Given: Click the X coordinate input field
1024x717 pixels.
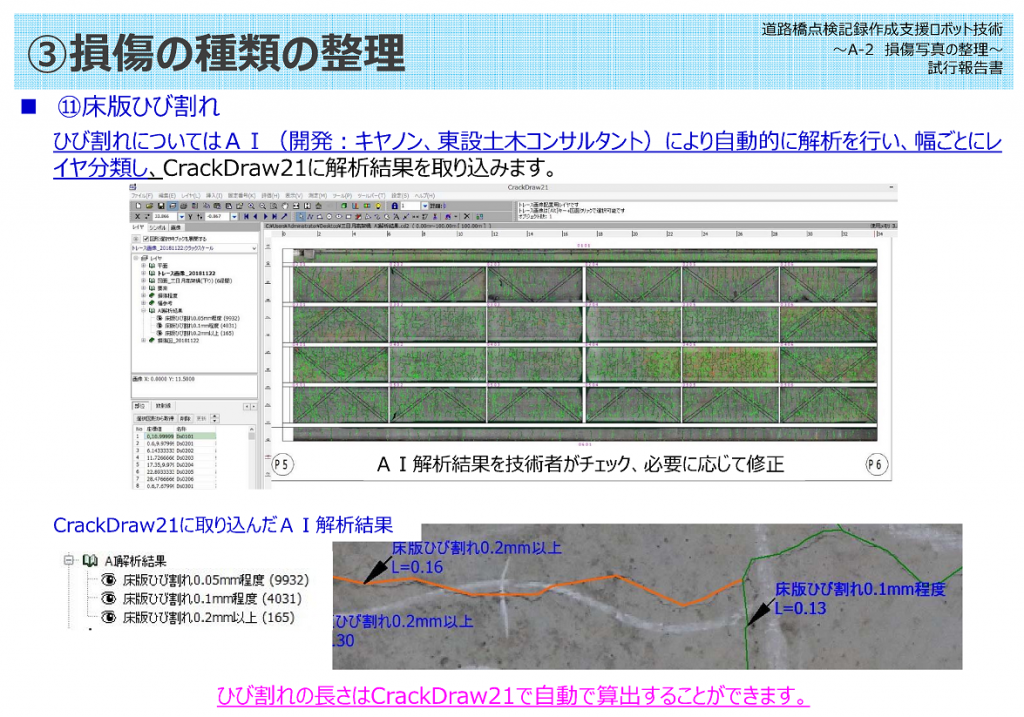Looking at the screenshot, I should pos(162,216).
